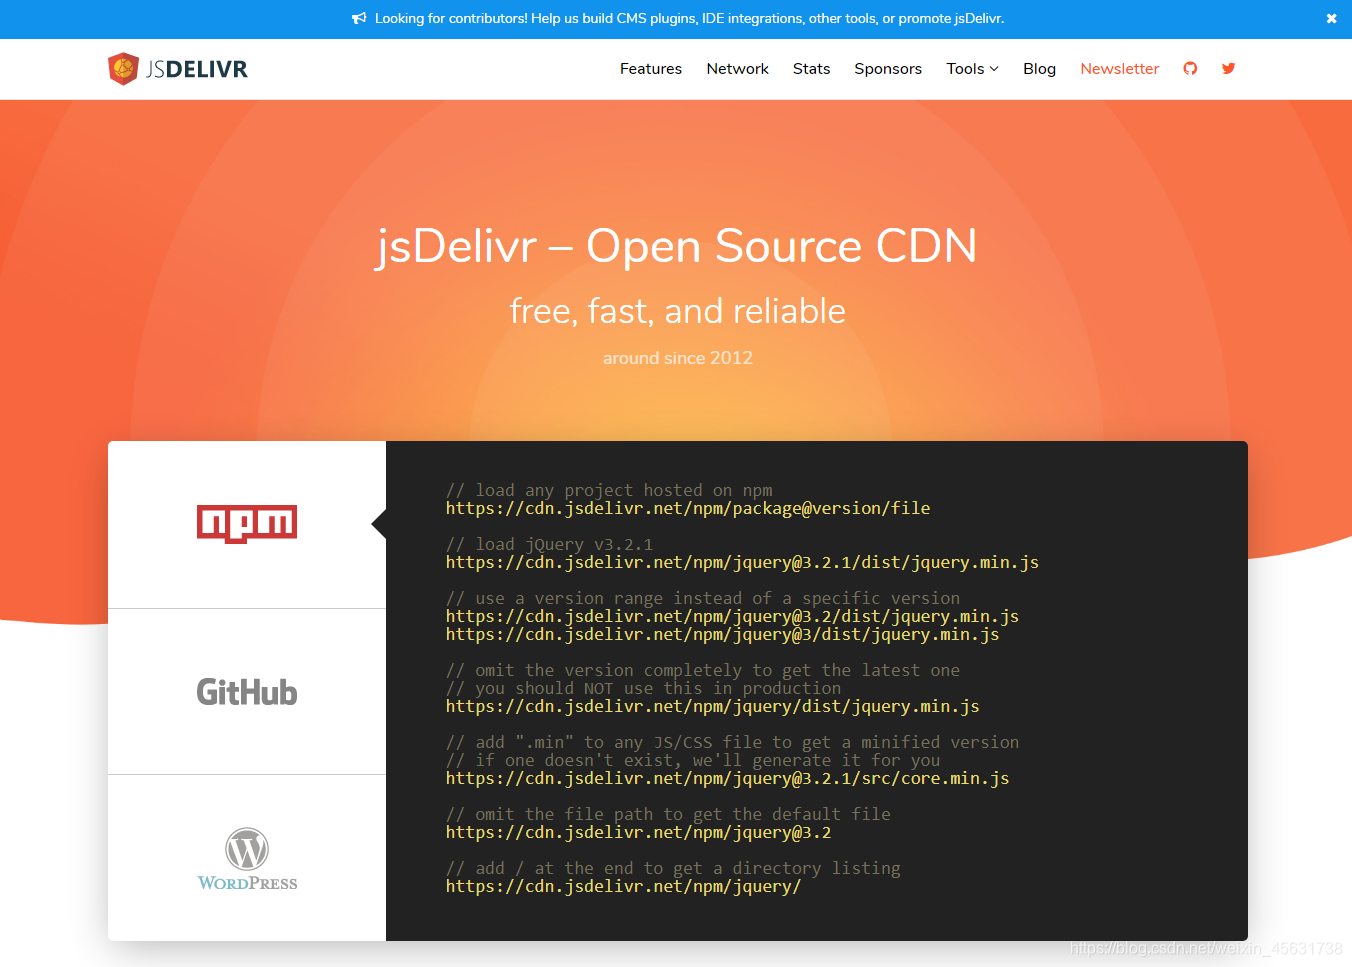Click comment 'load jQuery v3.2.1'

(549, 544)
